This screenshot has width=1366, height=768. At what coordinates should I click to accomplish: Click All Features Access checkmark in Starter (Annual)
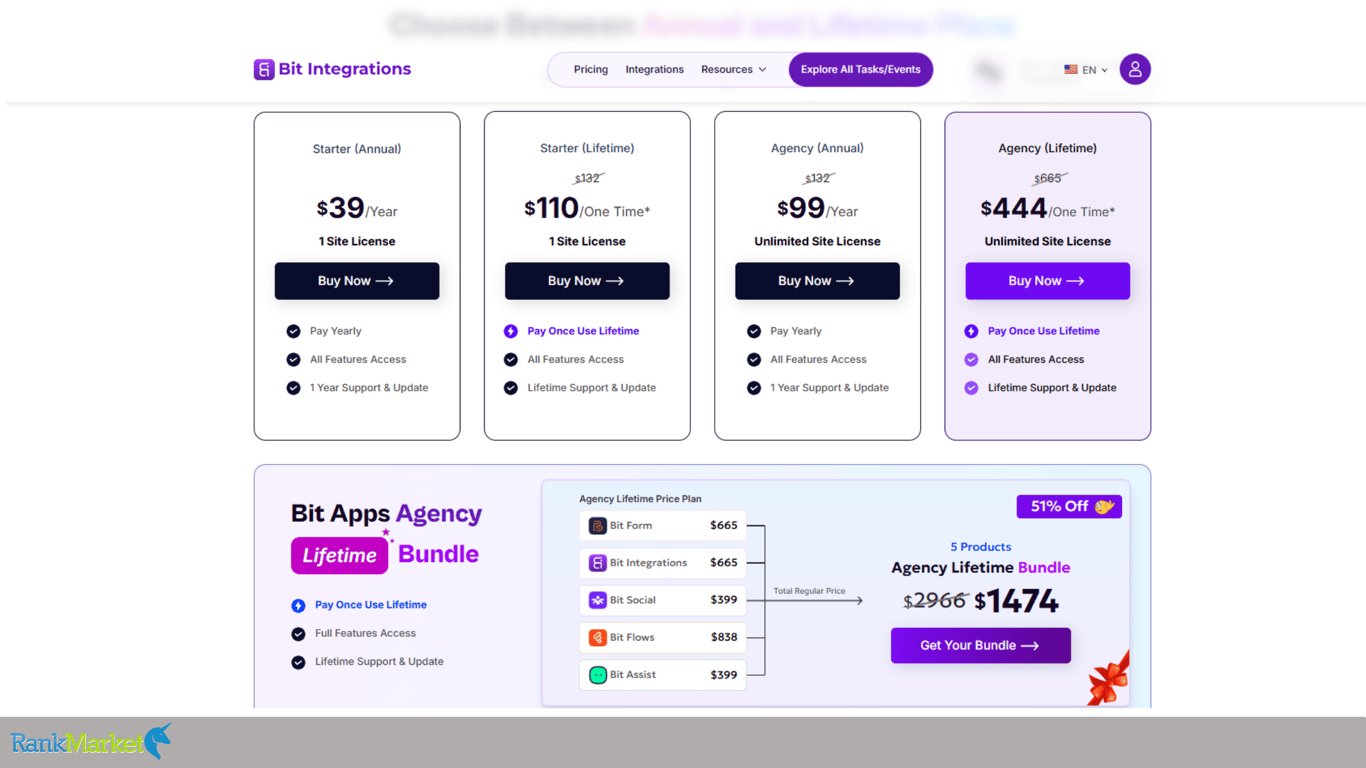click(x=293, y=359)
